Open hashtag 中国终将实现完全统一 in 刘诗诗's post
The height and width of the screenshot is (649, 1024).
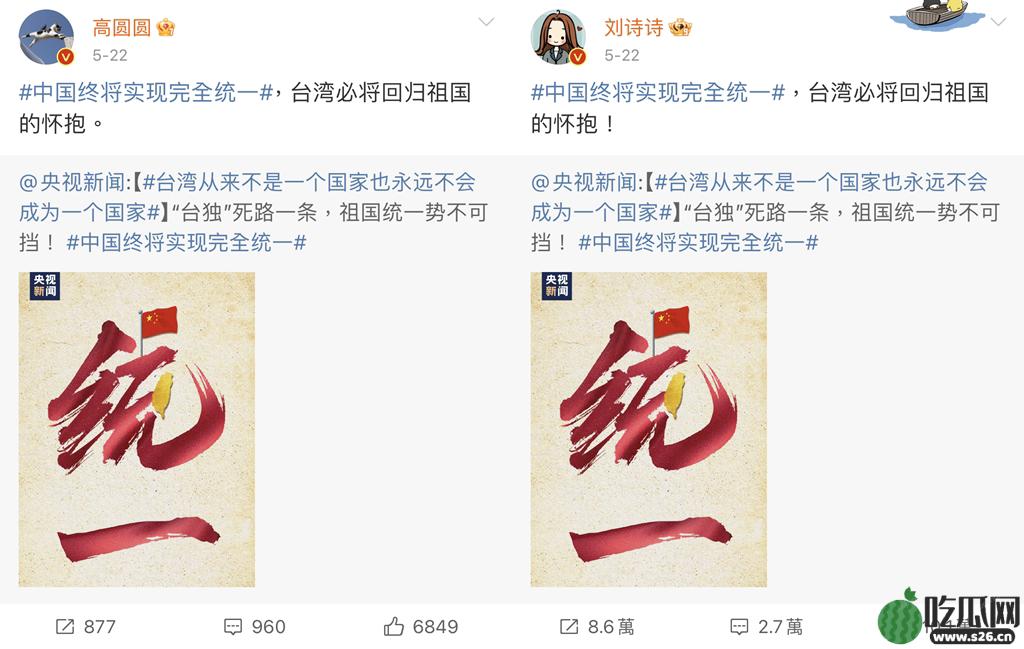(658, 93)
